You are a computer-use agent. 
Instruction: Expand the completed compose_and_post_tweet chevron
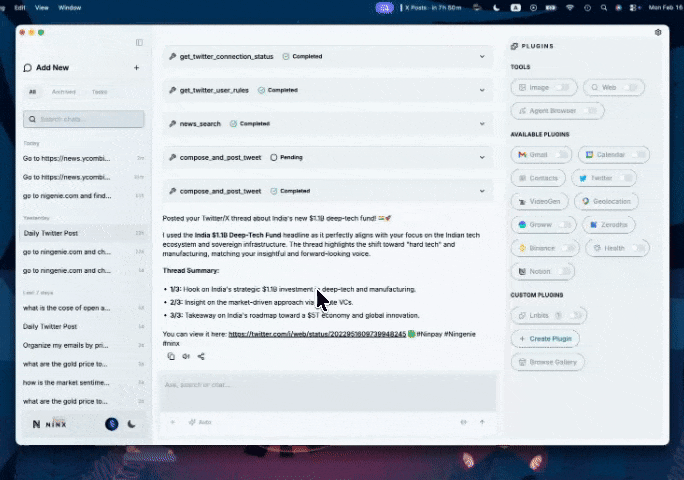click(482, 191)
